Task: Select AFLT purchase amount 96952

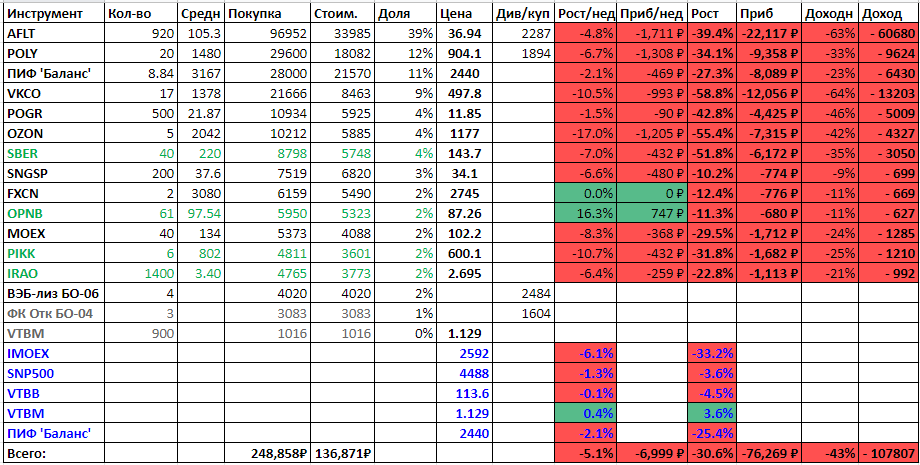Action: [x=267, y=34]
